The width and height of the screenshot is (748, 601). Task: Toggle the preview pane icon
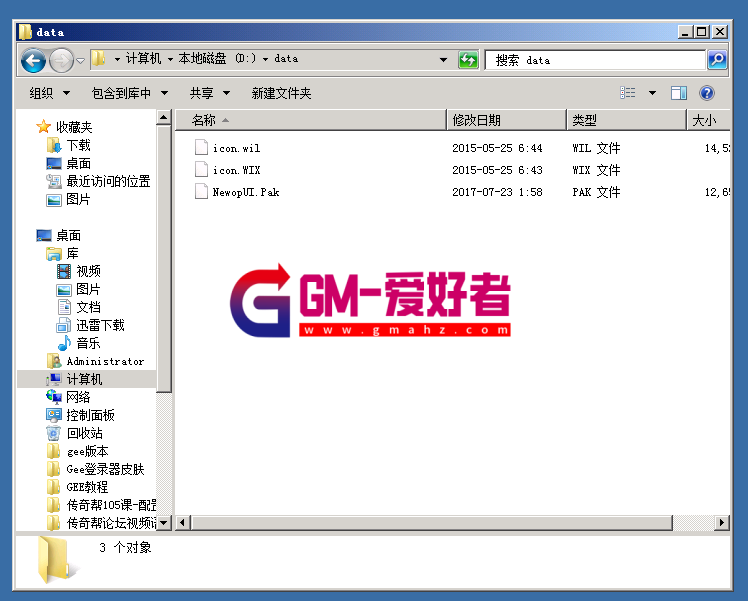pos(678,93)
